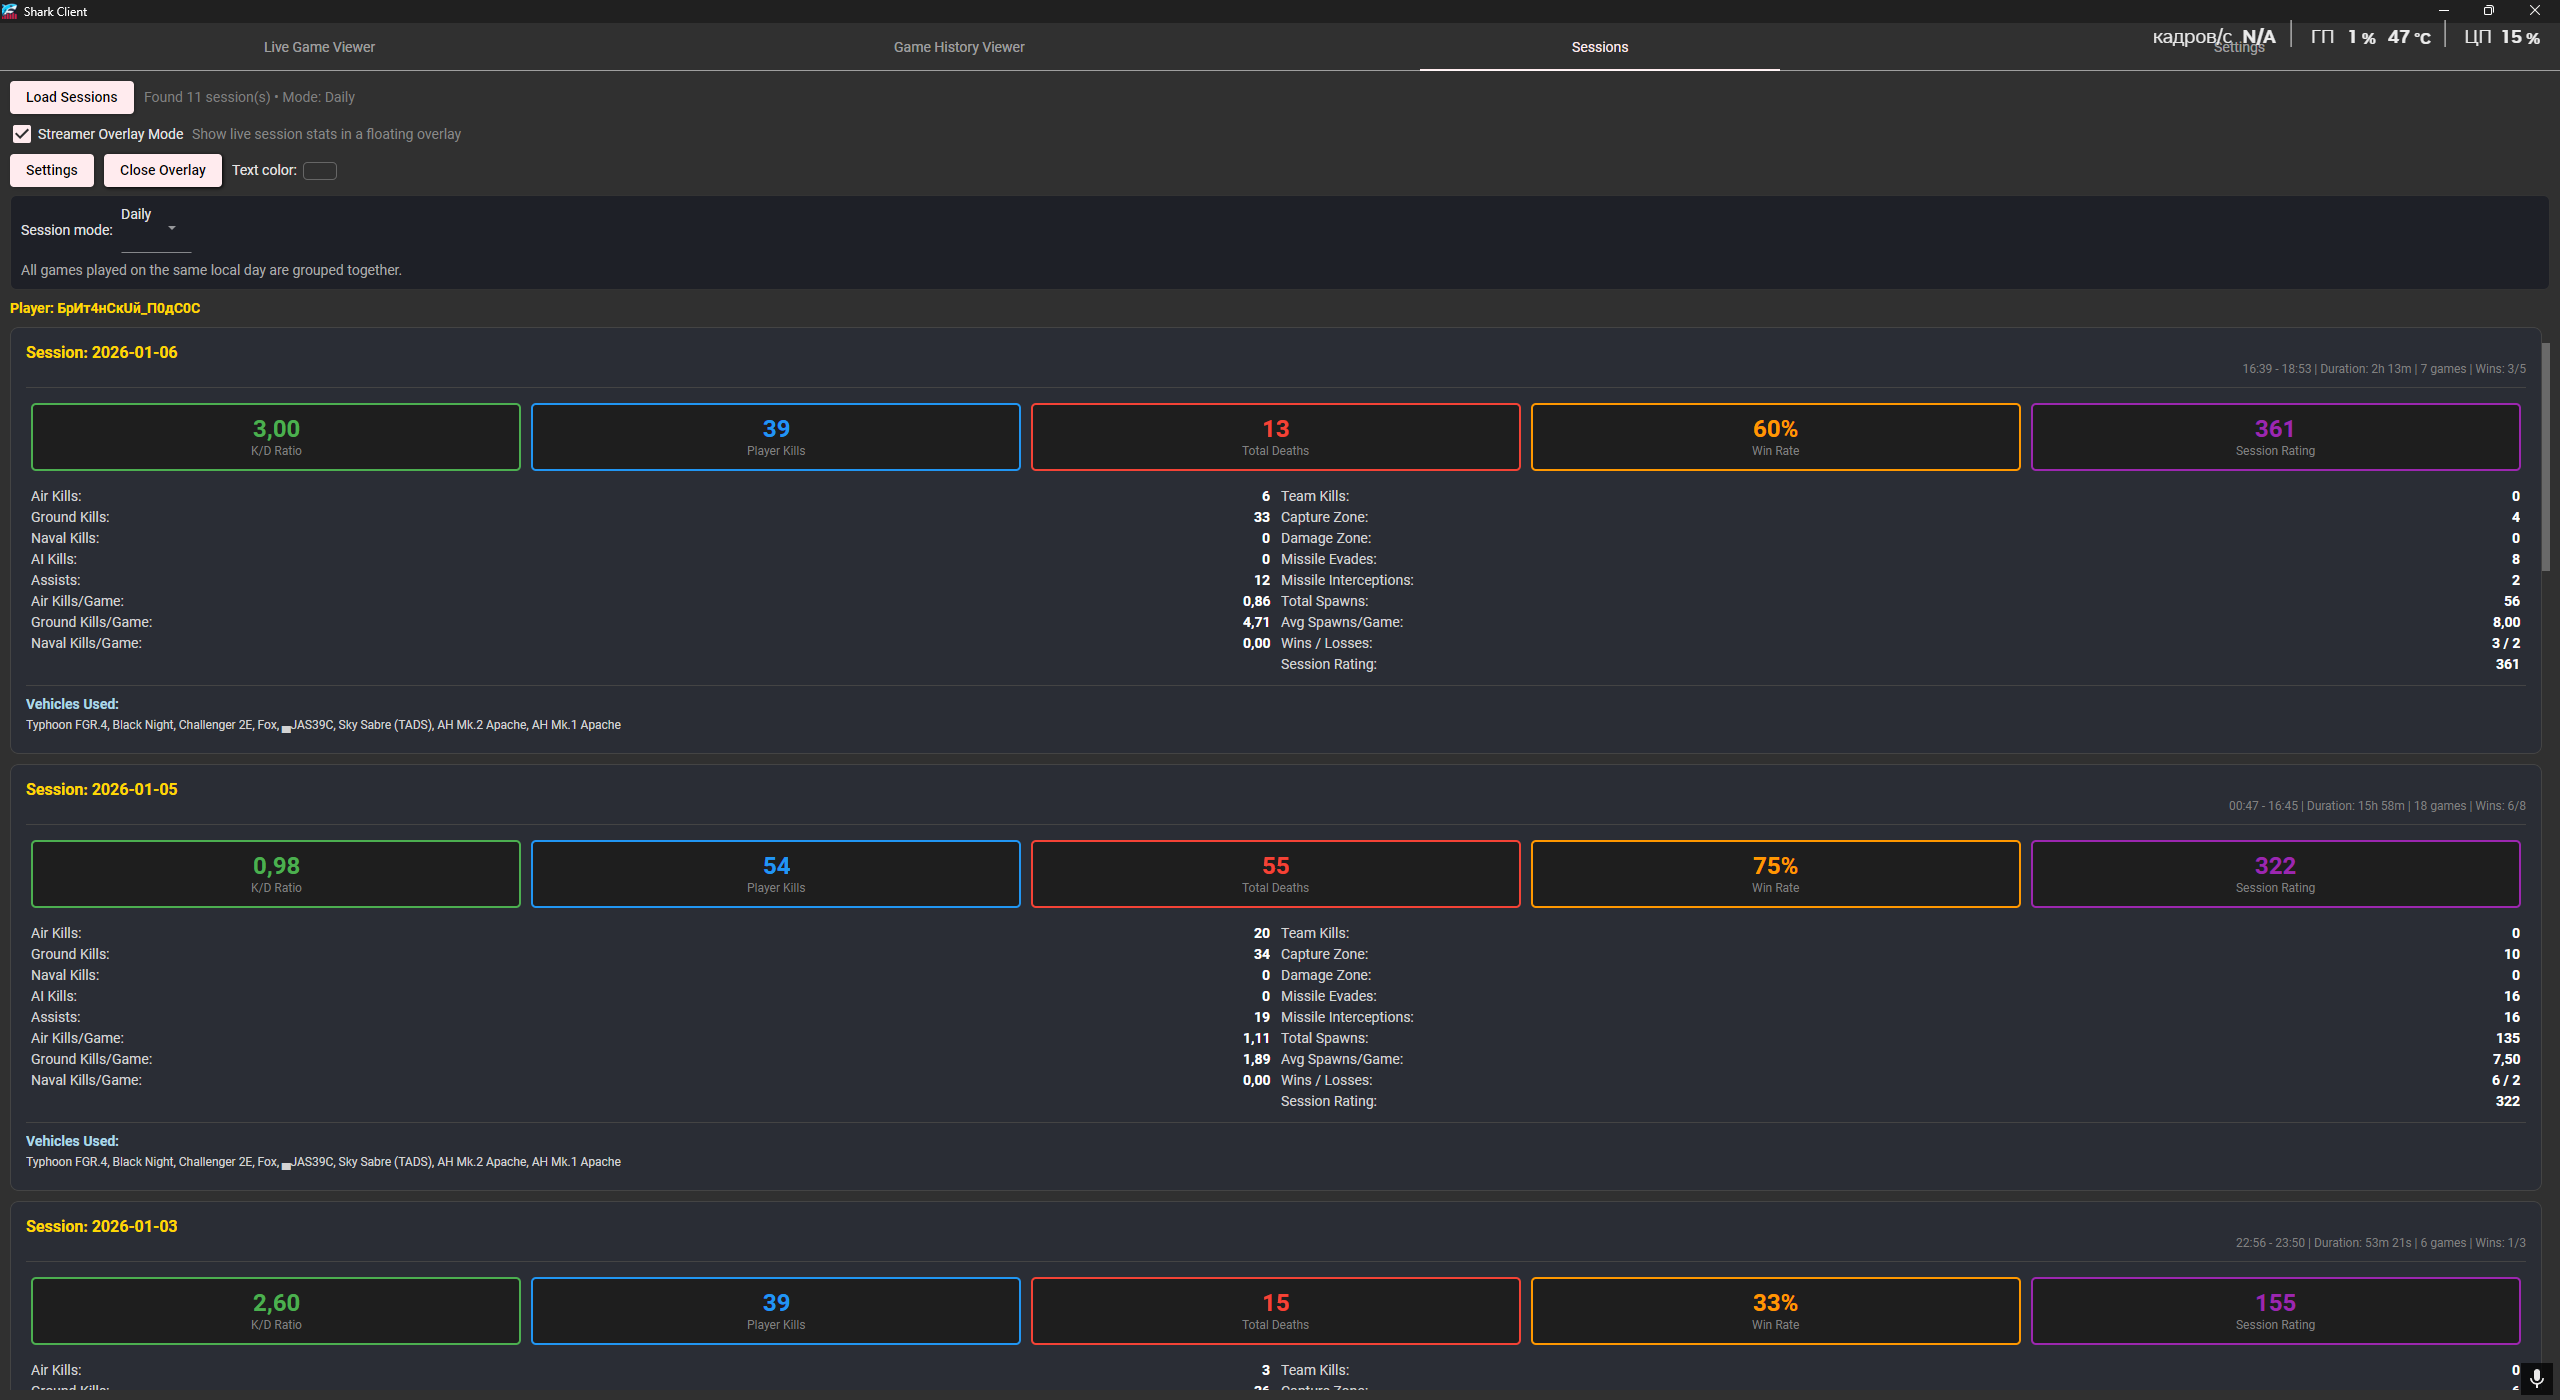The image size is (2560, 1400).
Task: Restore down the Shark Client window
Action: tap(2489, 11)
